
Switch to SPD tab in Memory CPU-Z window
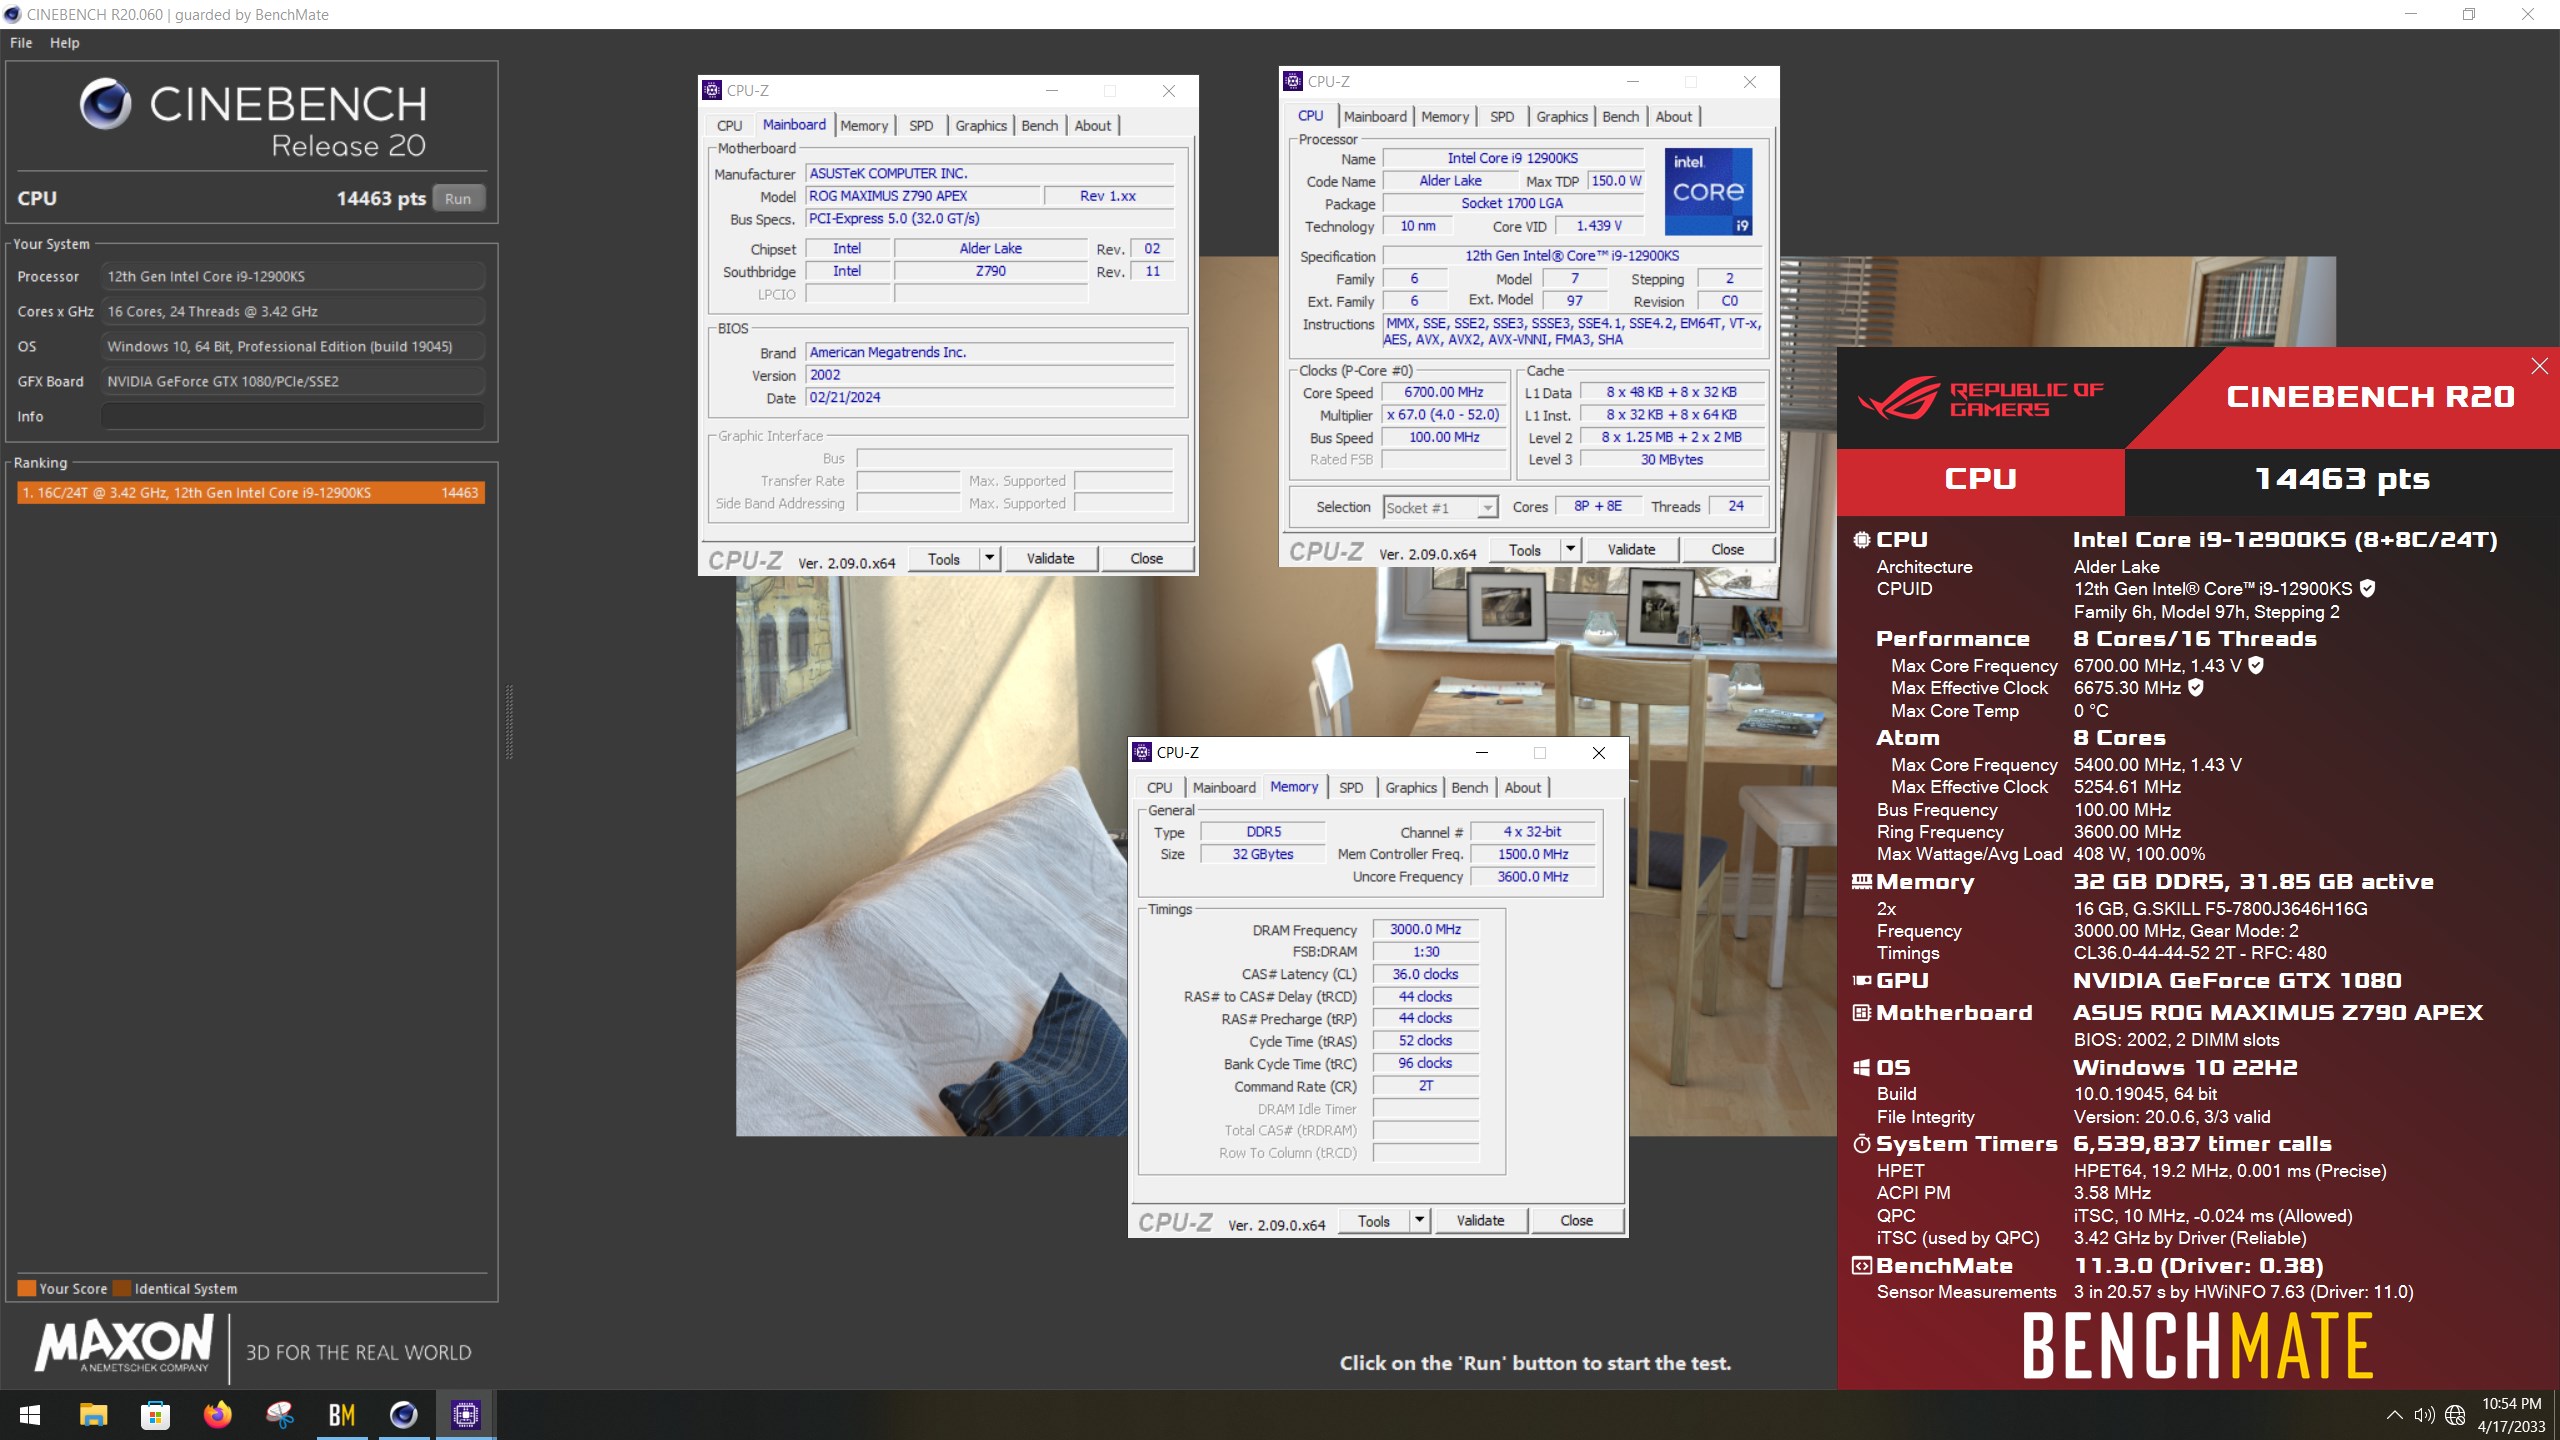pos(1351,788)
